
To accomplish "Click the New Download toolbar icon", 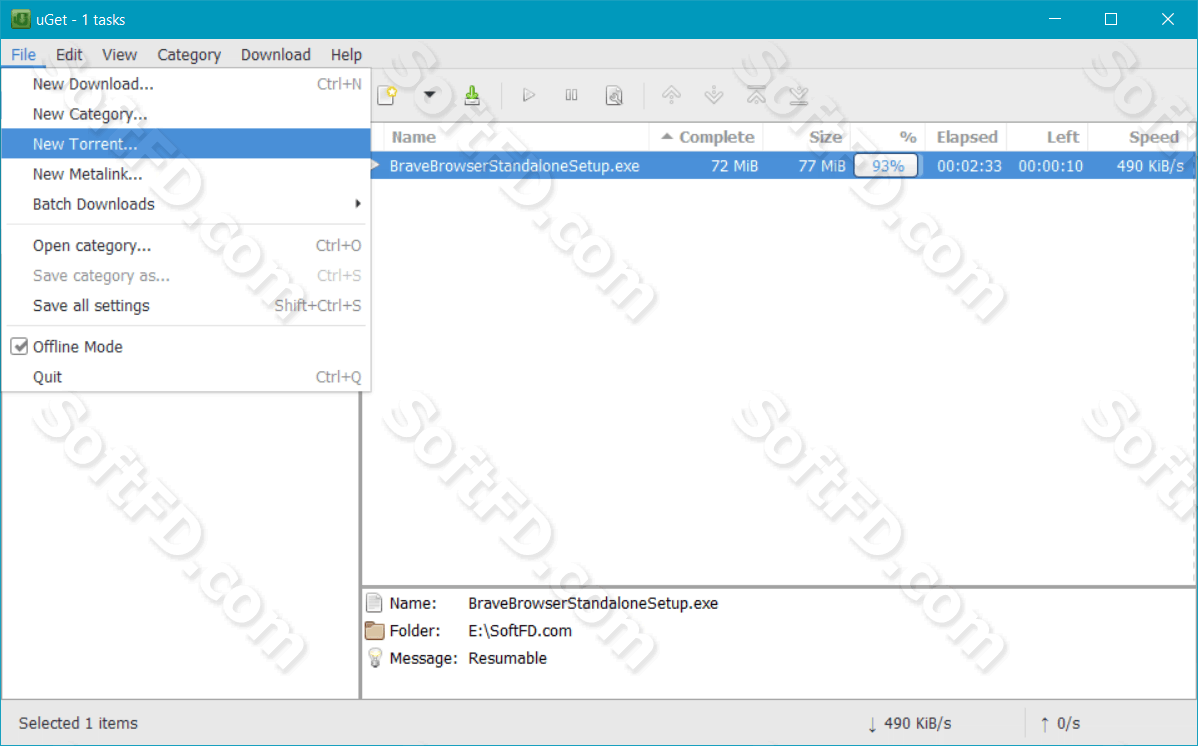I will point(387,95).
